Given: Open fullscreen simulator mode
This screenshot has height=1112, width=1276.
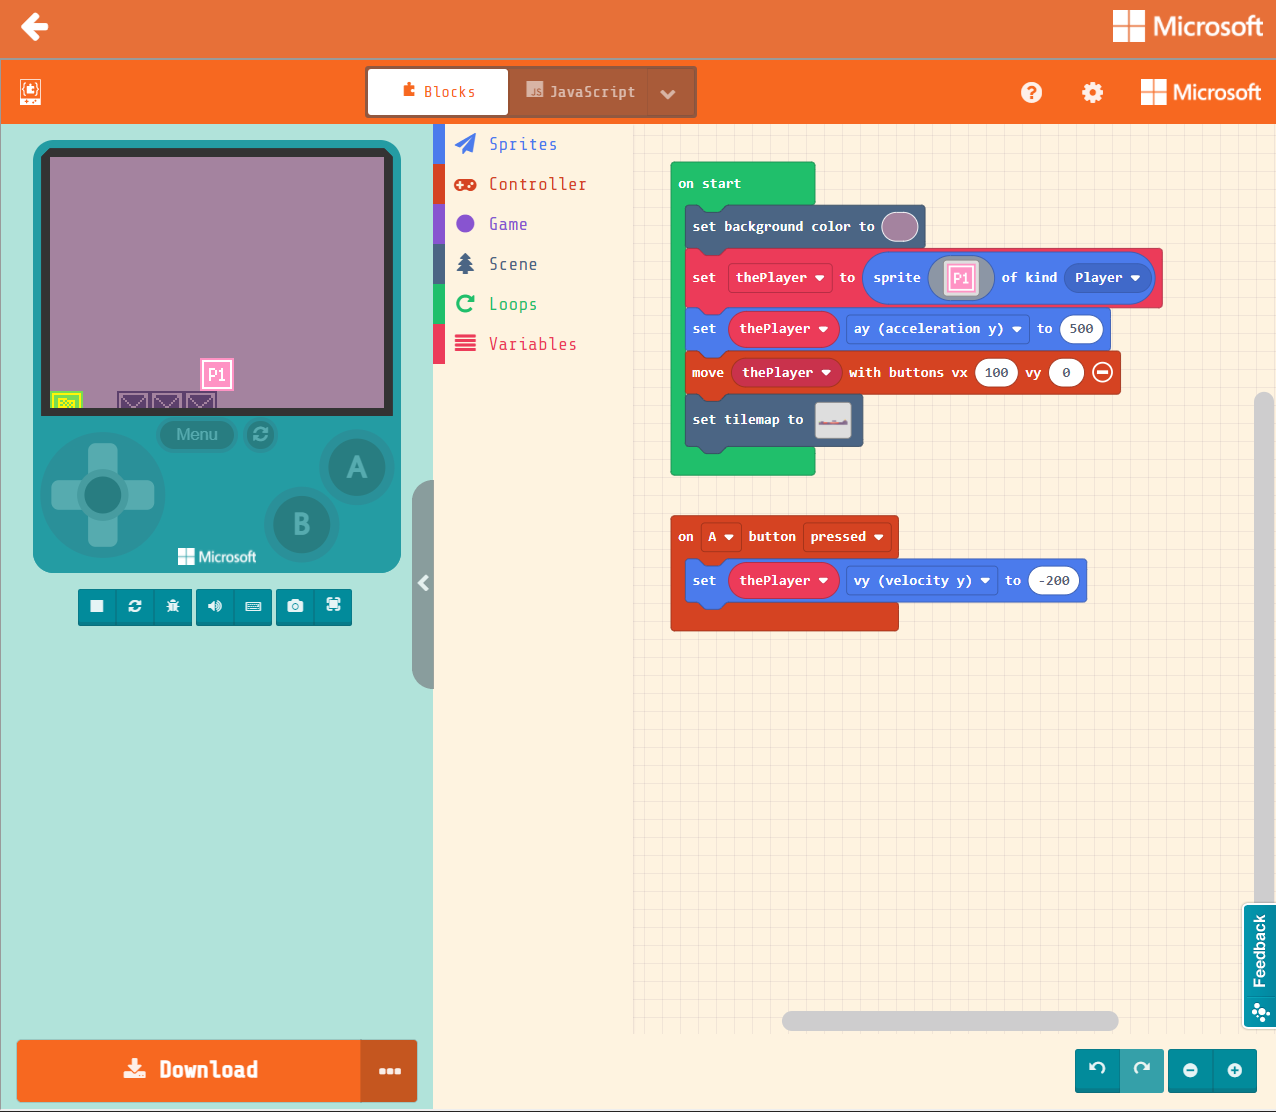Looking at the screenshot, I should [333, 607].
